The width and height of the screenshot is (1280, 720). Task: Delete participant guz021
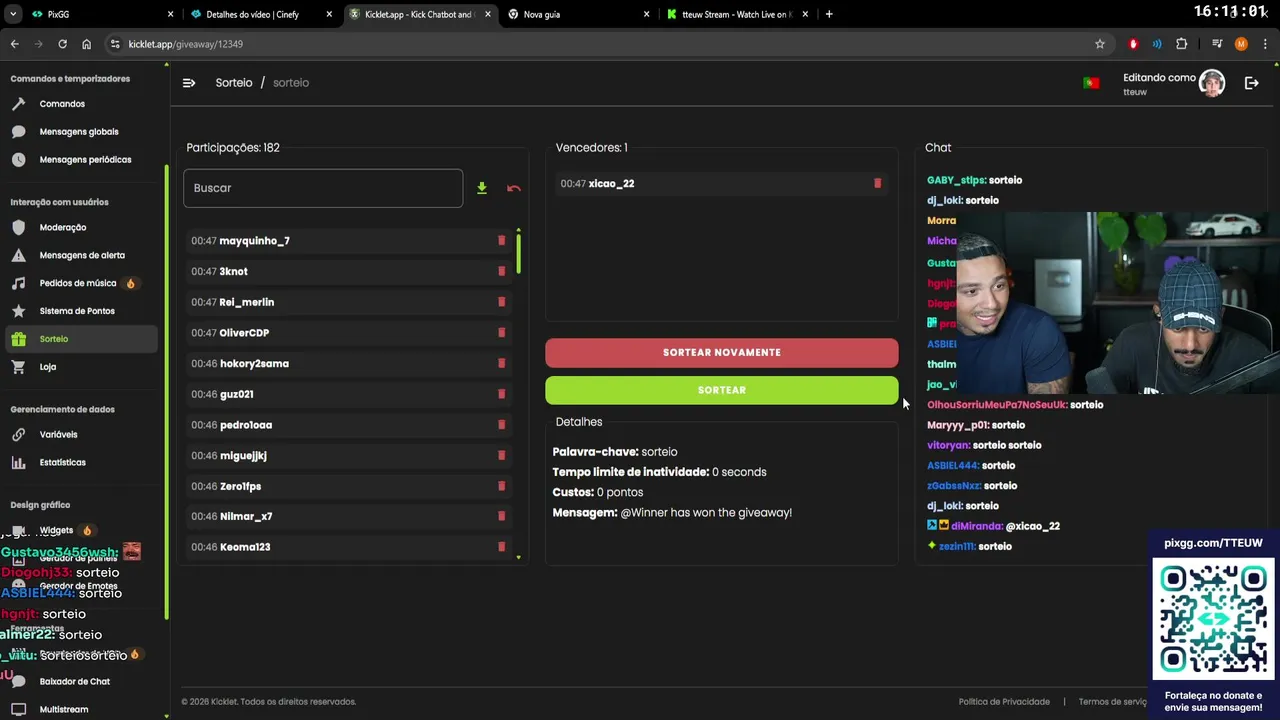pyautogui.click(x=502, y=394)
